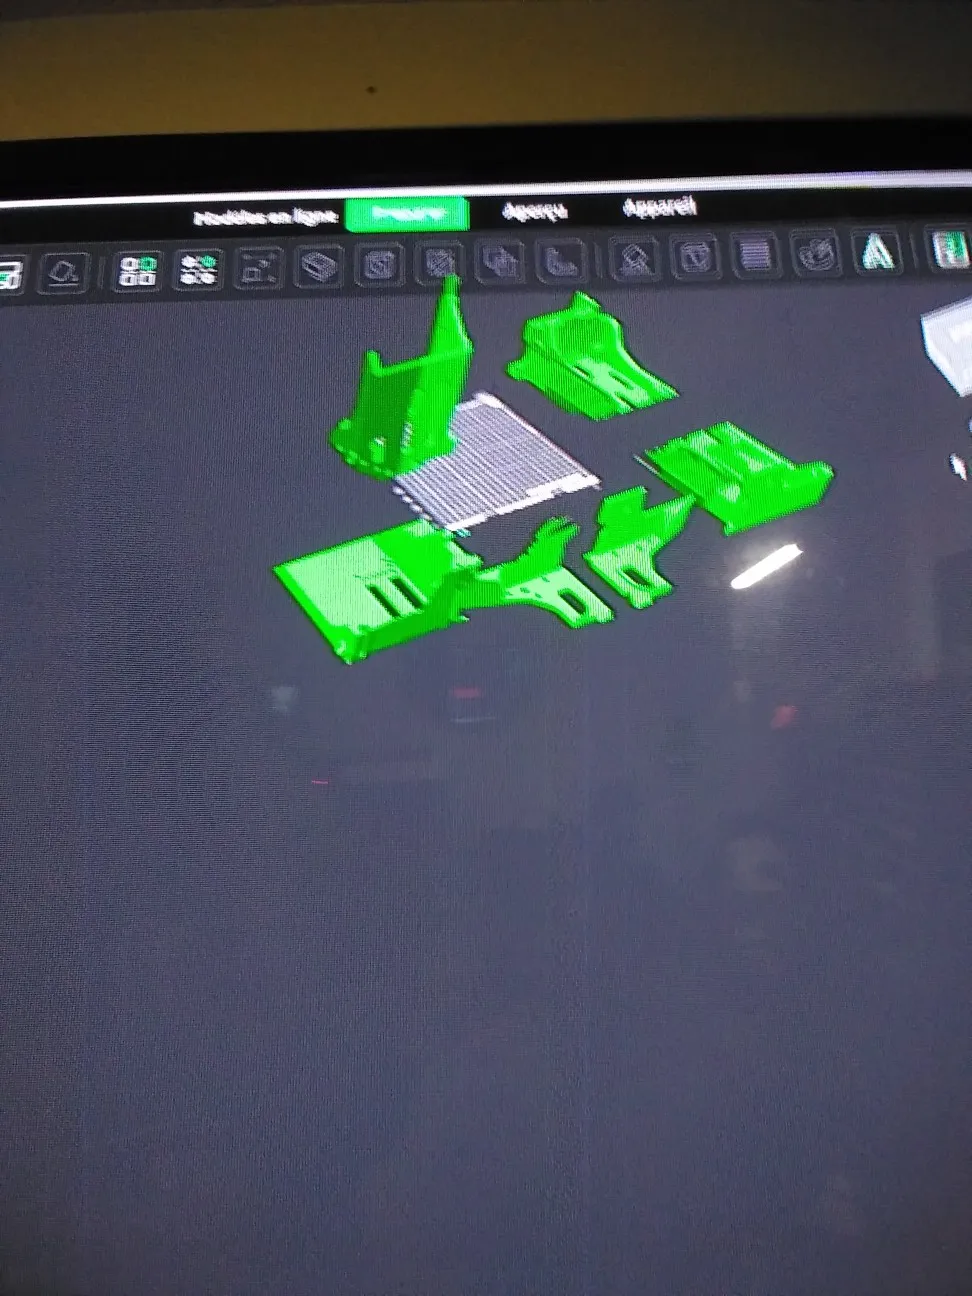This screenshot has height=1296, width=972.
Task: Select the dashed selection-box toolbar icon
Action: pyautogui.click(x=259, y=269)
